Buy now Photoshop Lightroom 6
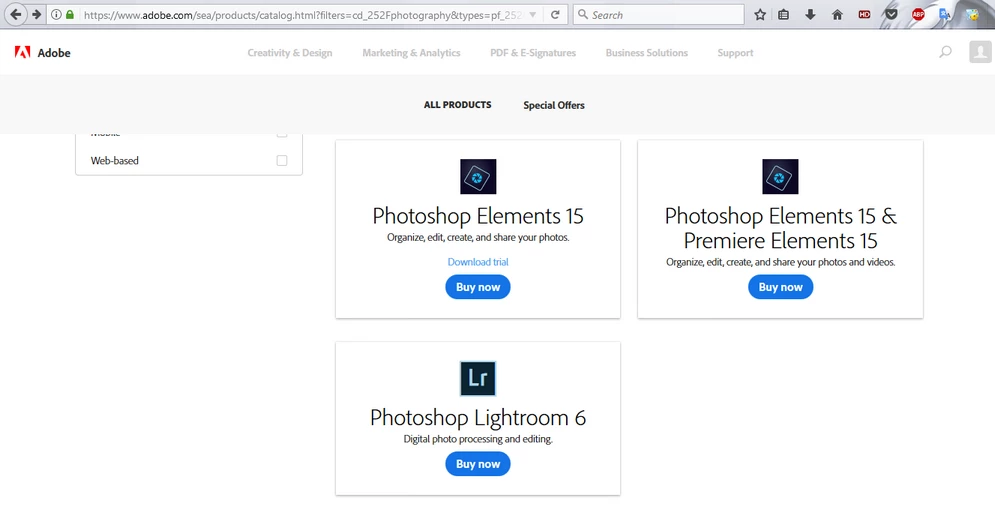Screen dimensions: 995x516 [478, 464]
